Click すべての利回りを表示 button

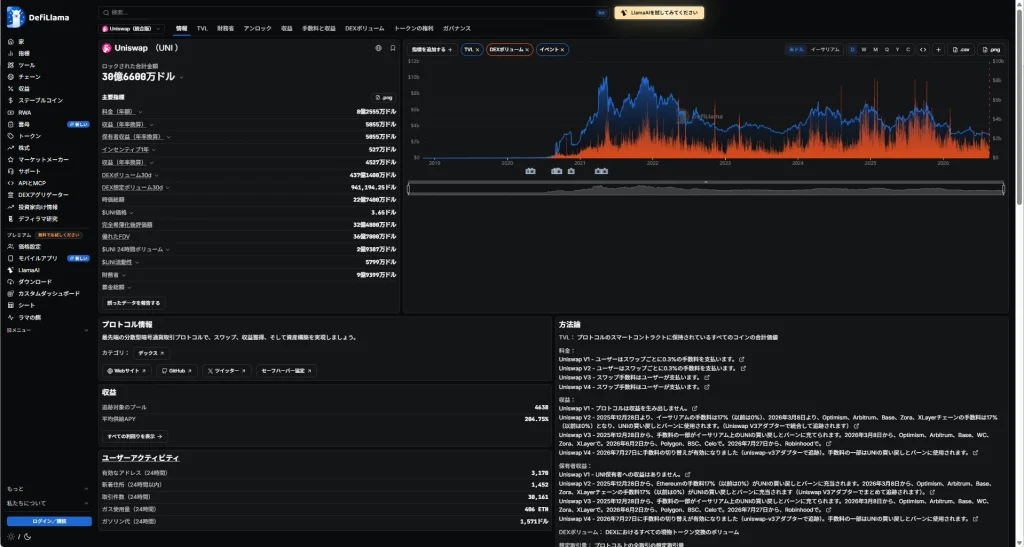pyautogui.click(x=135, y=436)
